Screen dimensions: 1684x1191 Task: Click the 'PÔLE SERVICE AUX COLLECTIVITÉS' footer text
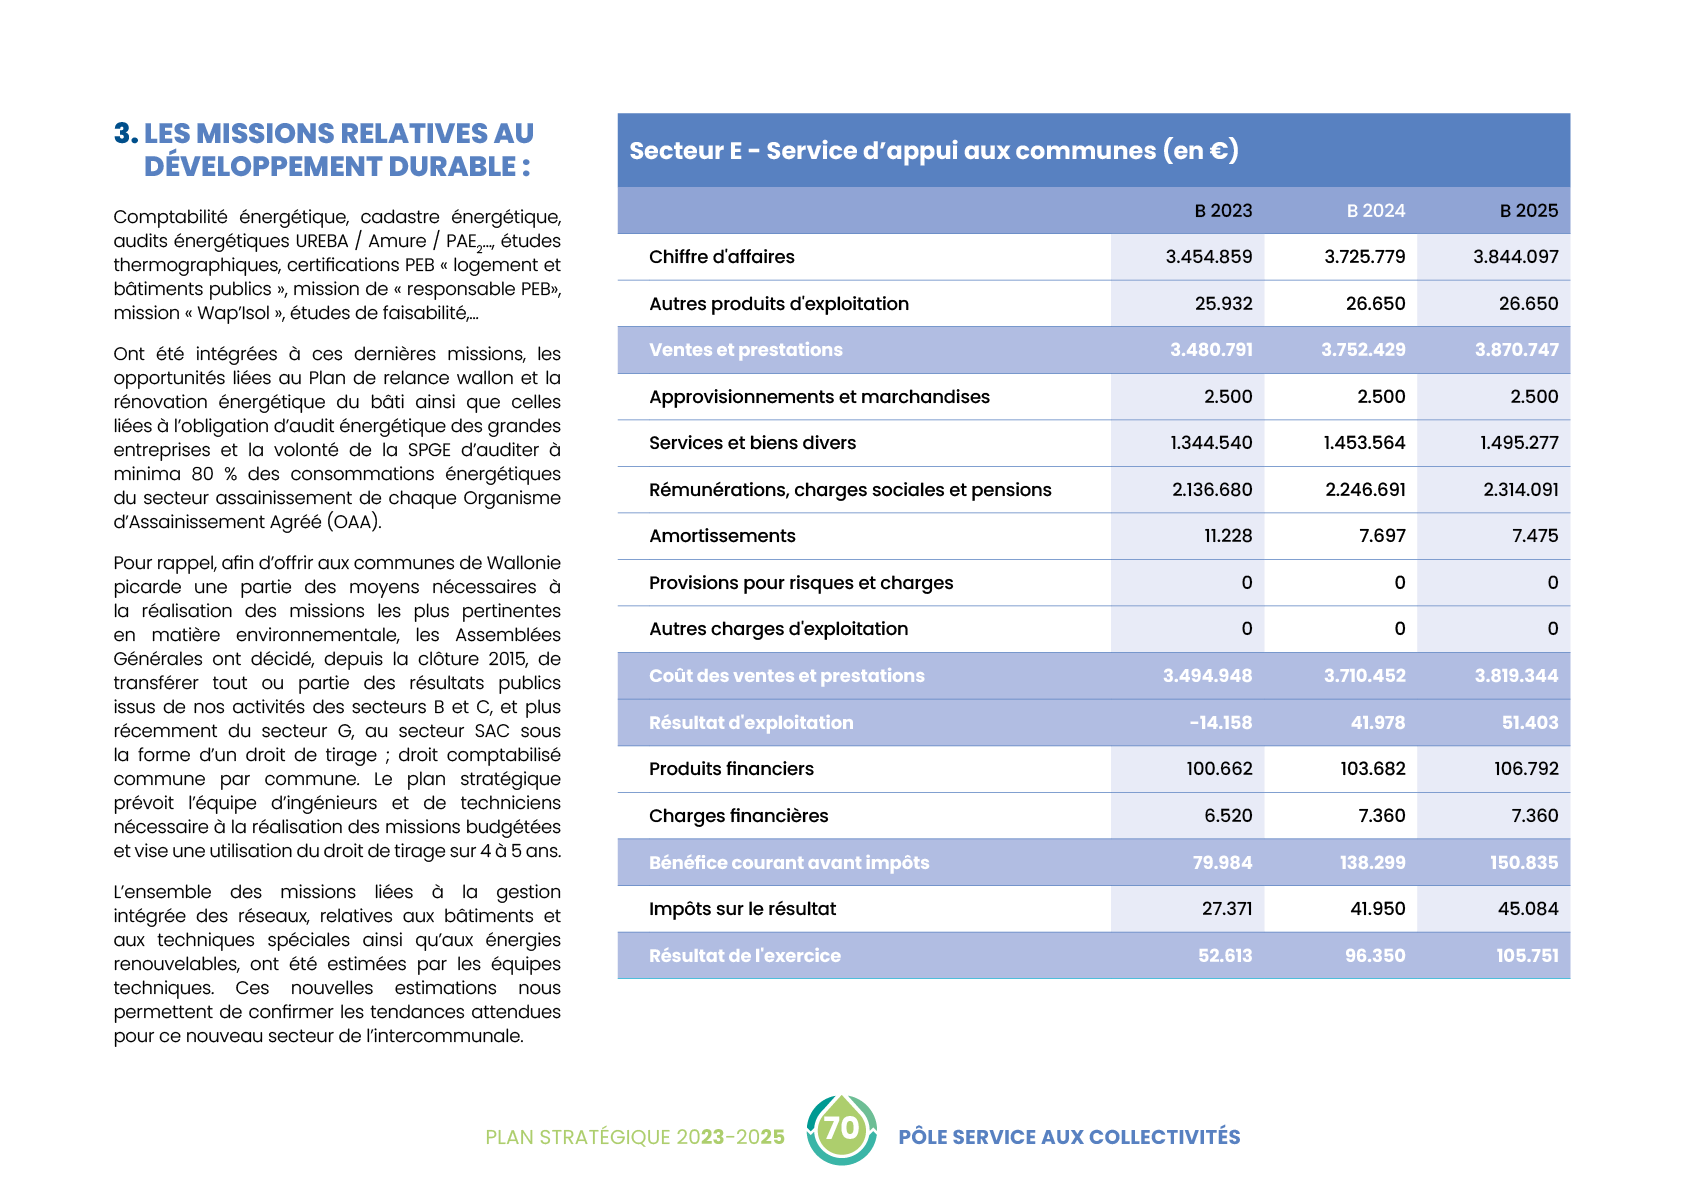click(1068, 1137)
